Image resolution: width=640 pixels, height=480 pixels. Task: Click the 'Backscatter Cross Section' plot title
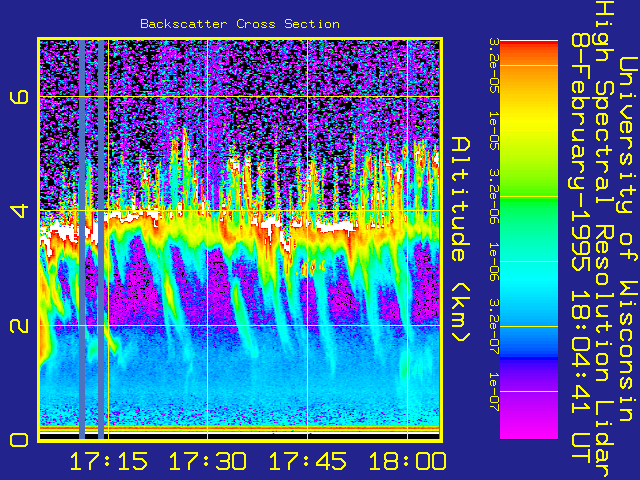point(240,24)
